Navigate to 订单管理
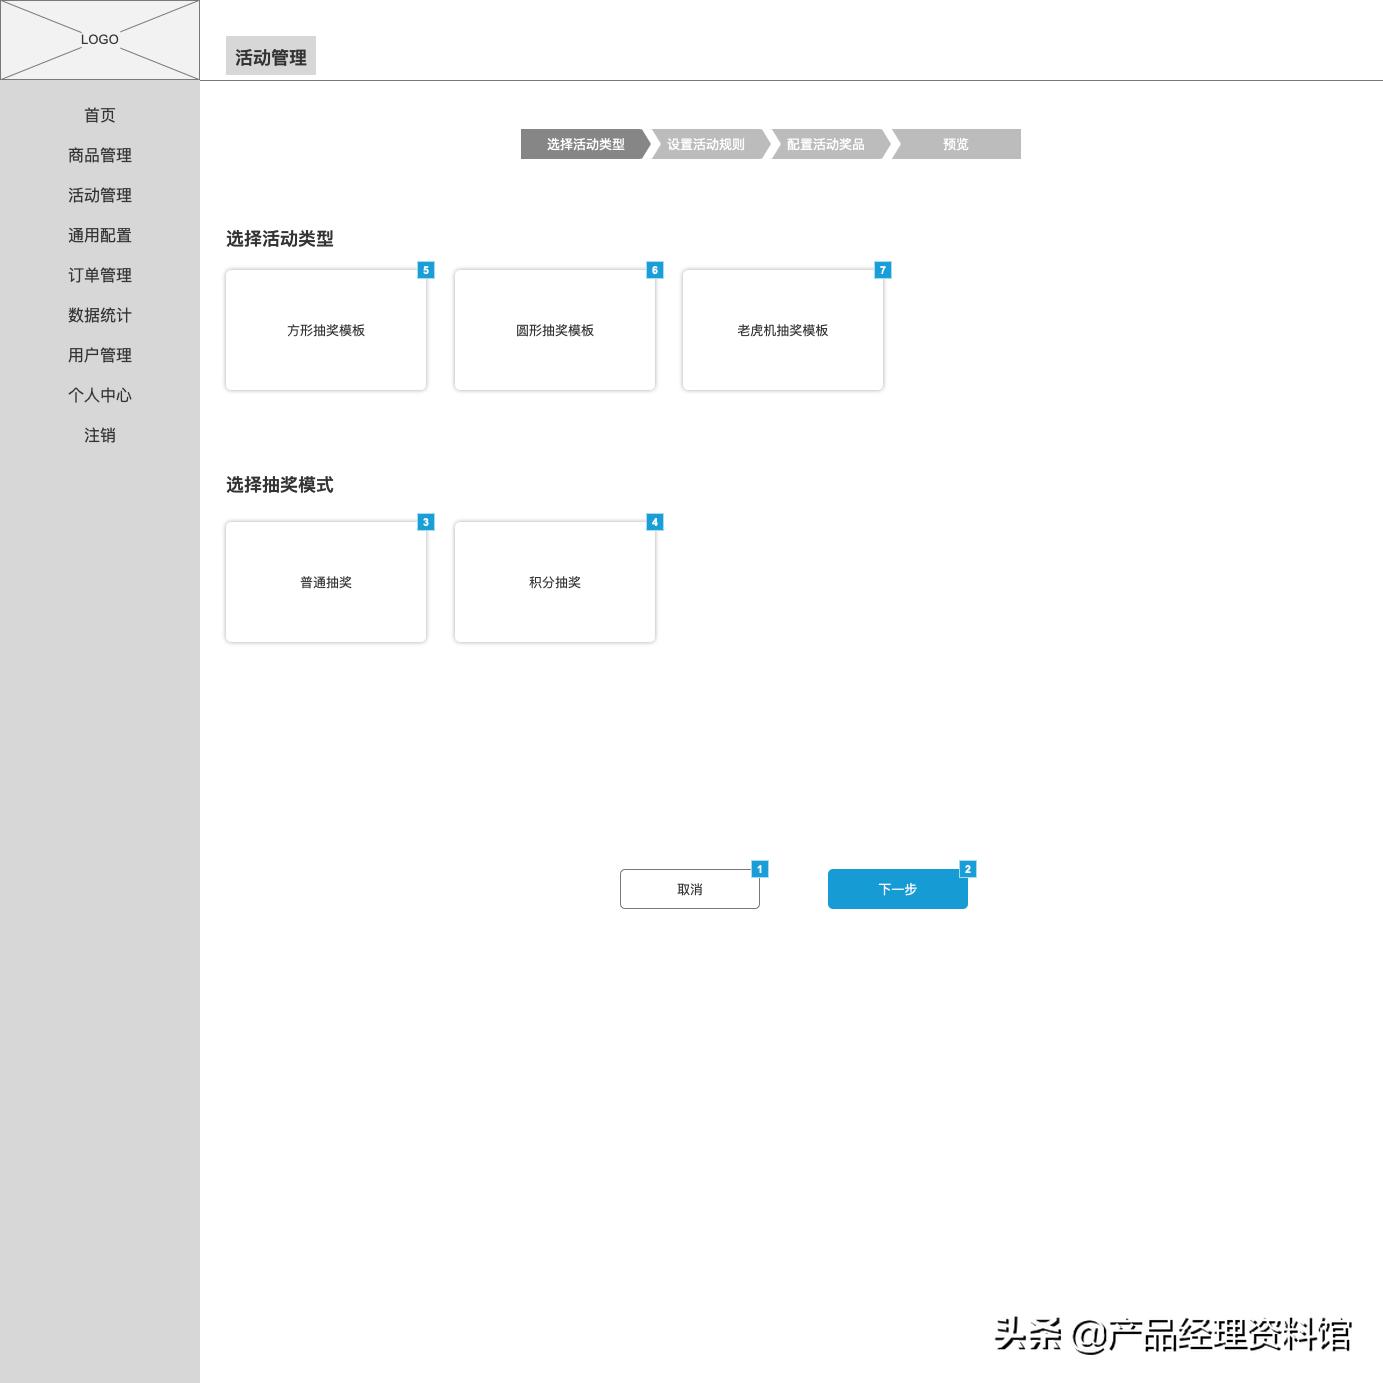 pos(99,275)
